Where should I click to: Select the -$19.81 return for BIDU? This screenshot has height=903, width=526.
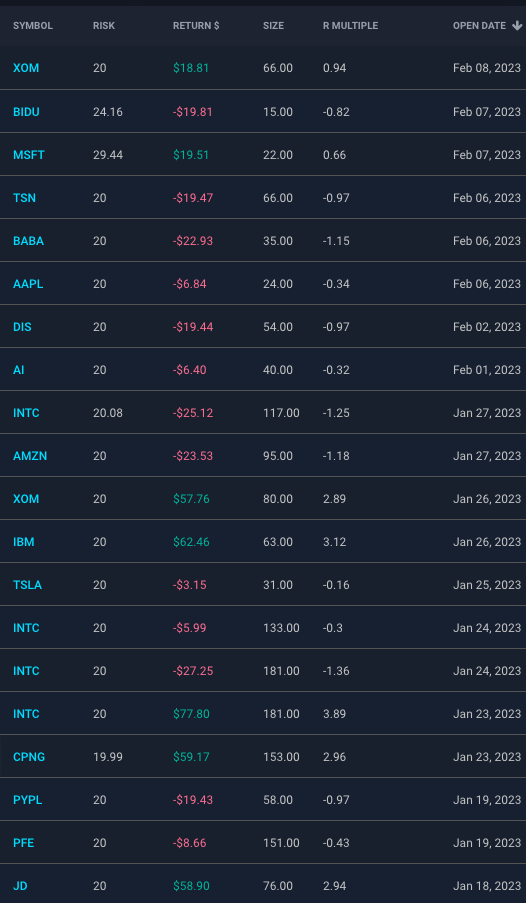[192, 112]
